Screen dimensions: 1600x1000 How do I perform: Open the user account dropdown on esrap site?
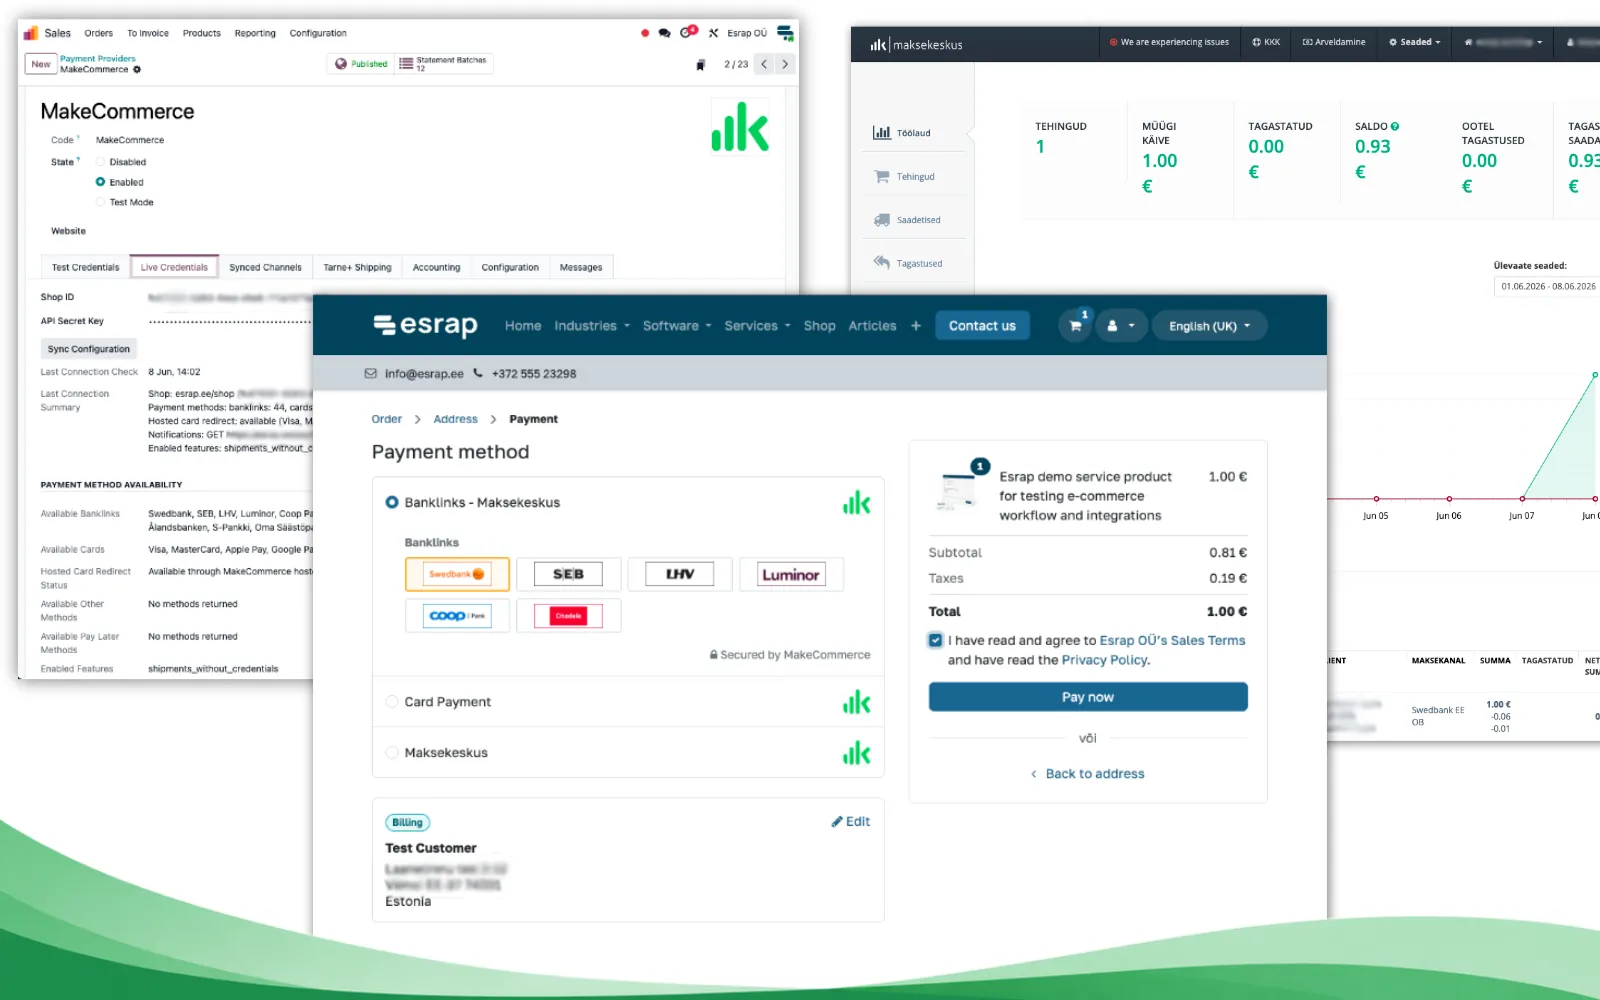coord(1120,326)
